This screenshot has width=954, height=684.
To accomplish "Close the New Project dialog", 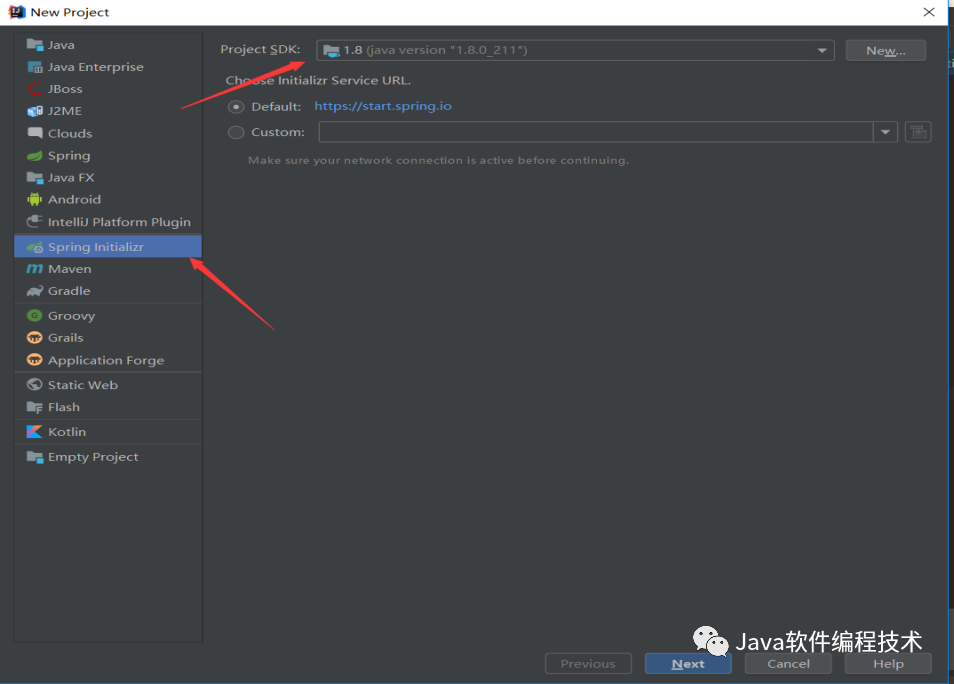I will [x=929, y=12].
